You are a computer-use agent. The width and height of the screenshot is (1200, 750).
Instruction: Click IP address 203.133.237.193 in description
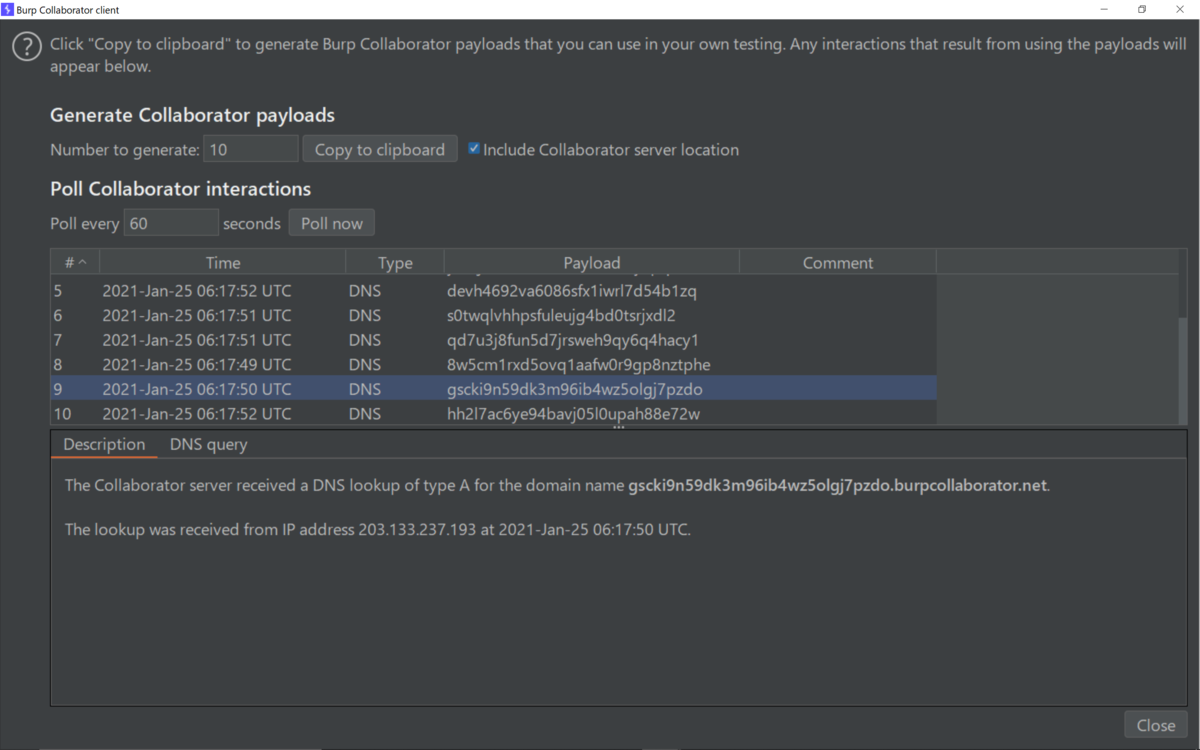pyautogui.click(x=417, y=529)
